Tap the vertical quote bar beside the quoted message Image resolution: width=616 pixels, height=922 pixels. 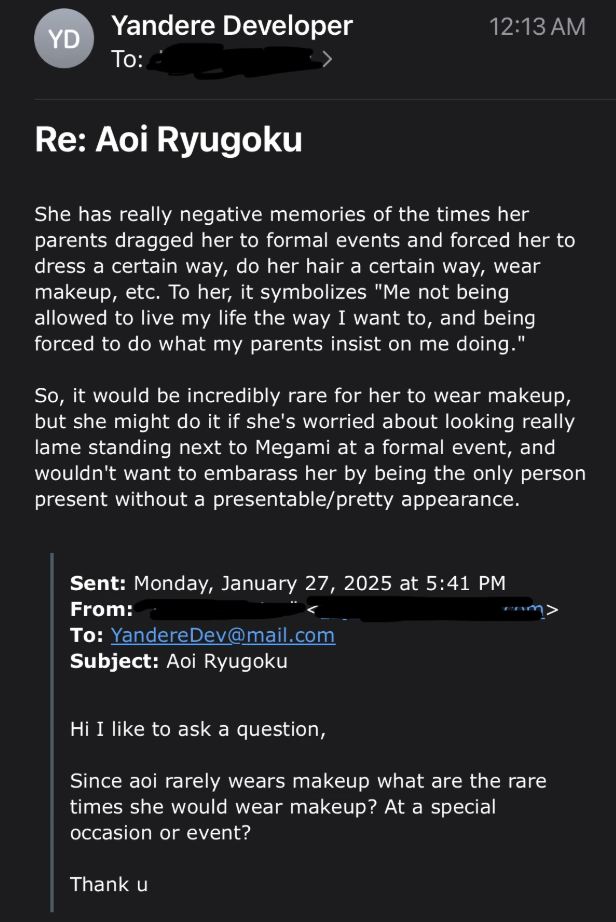click(51, 730)
